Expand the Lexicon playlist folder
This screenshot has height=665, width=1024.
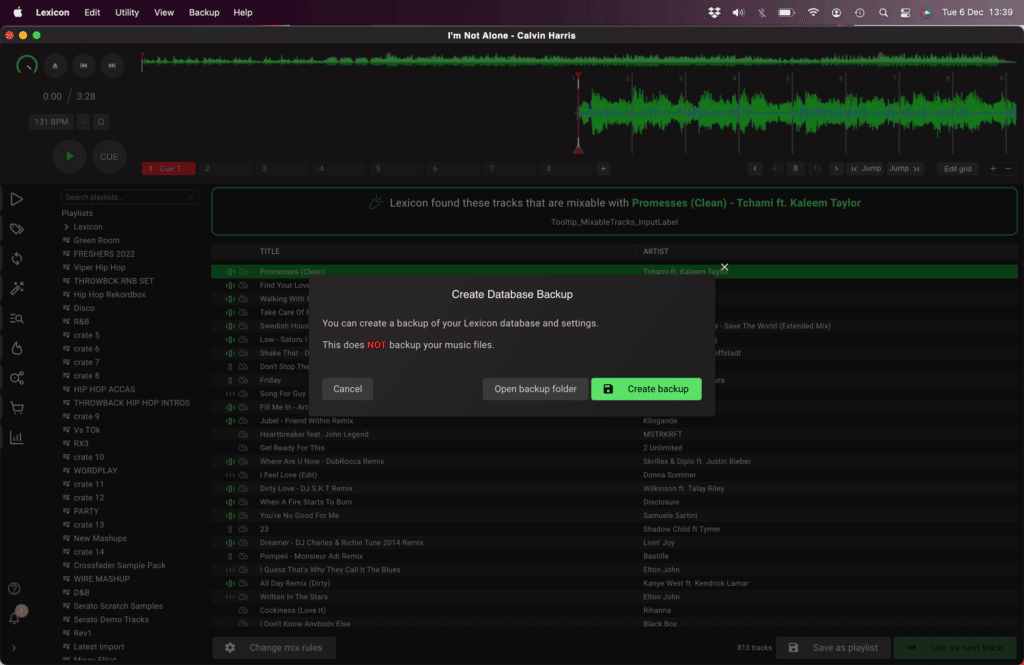pos(66,227)
